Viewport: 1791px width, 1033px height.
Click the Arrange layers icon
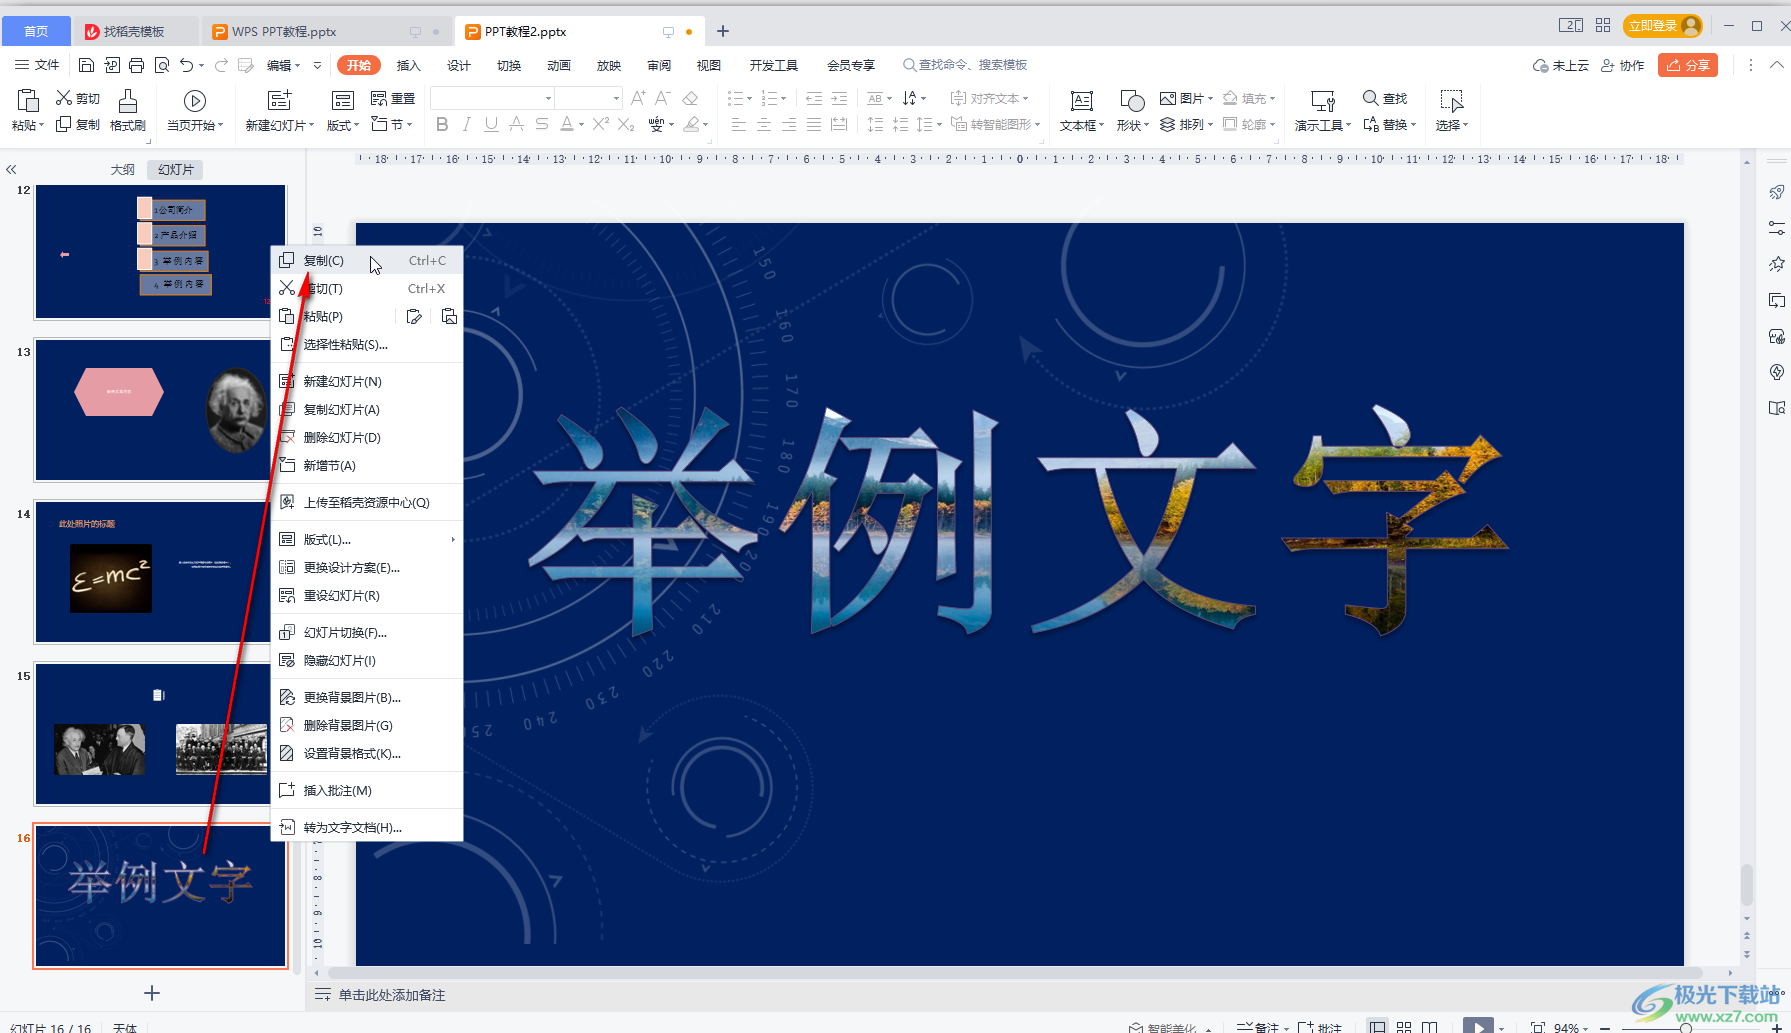[1168, 124]
